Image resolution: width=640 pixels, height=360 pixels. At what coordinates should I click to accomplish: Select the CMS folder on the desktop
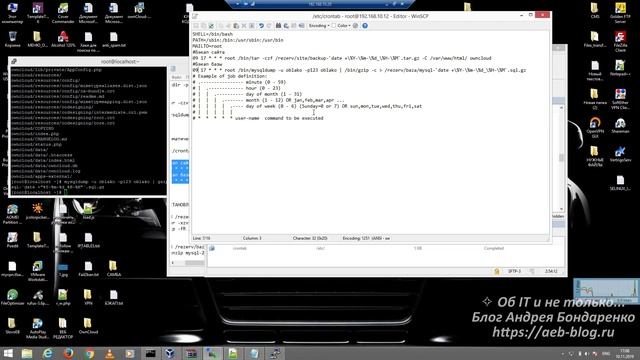point(595,11)
